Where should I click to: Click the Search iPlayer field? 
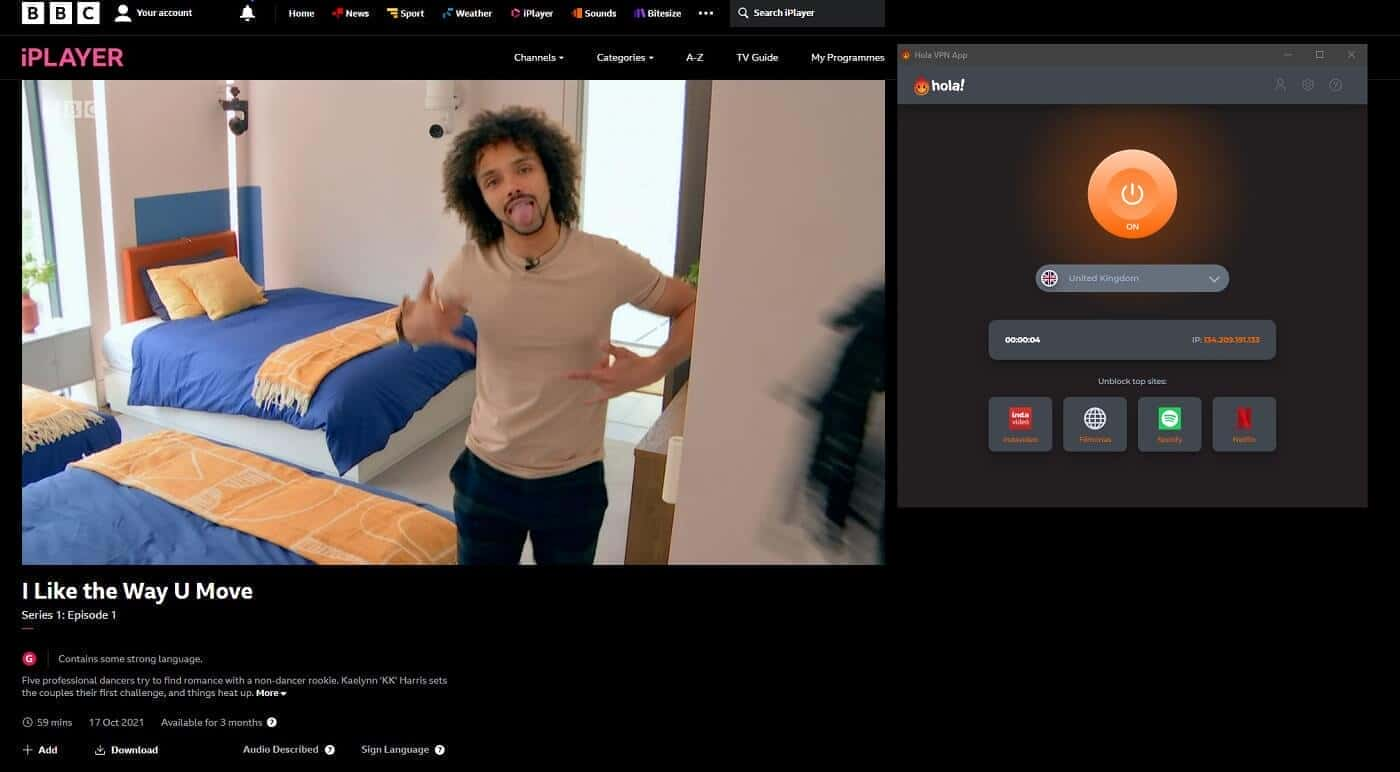807,13
